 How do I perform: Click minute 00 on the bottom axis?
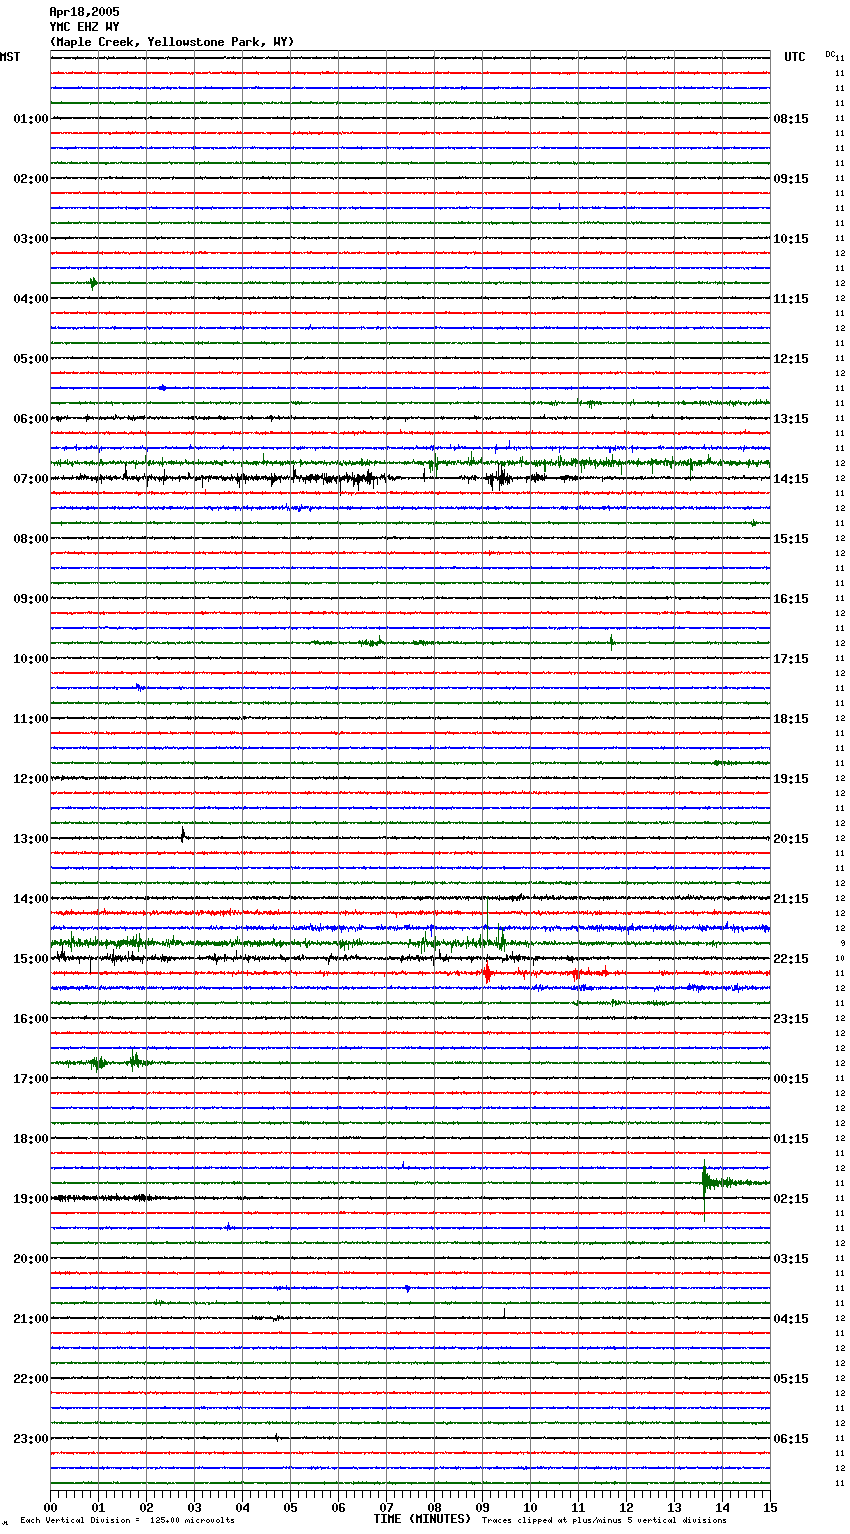click(x=51, y=1507)
